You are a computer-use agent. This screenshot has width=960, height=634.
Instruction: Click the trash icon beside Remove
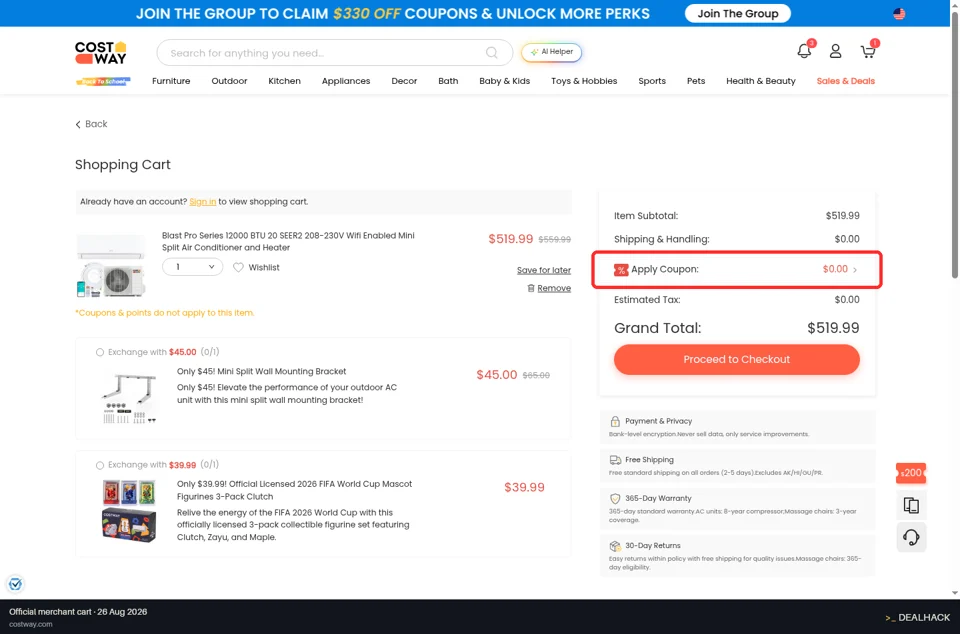click(531, 288)
